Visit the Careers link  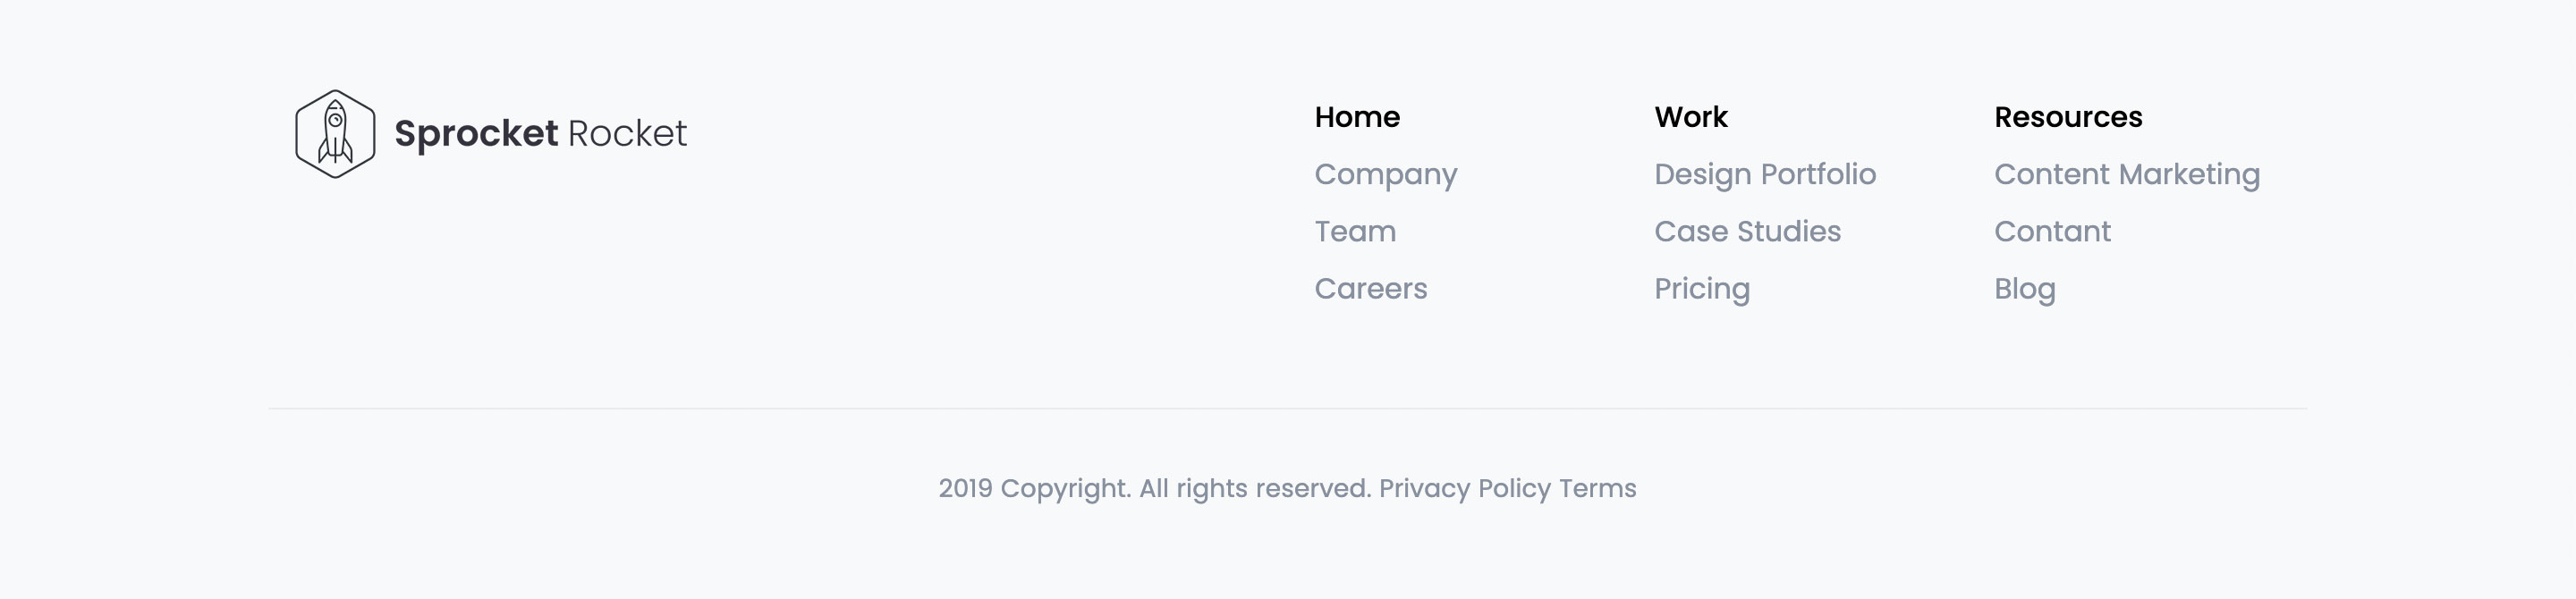[1371, 289]
